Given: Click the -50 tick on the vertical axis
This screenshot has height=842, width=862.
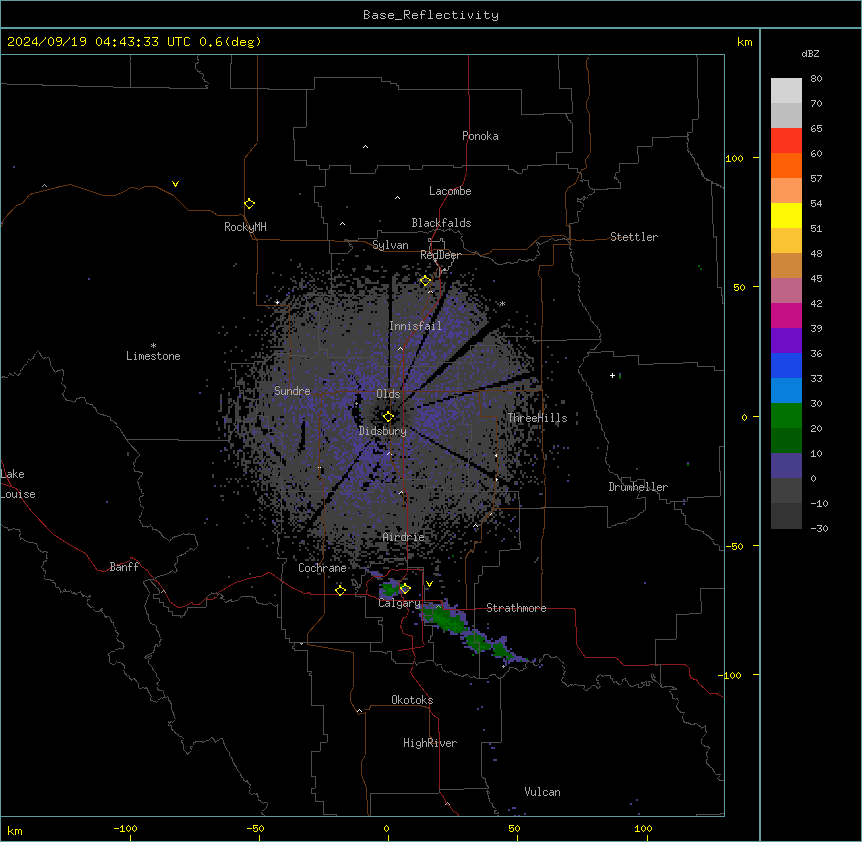Looking at the screenshot, I should coord(734,546).
